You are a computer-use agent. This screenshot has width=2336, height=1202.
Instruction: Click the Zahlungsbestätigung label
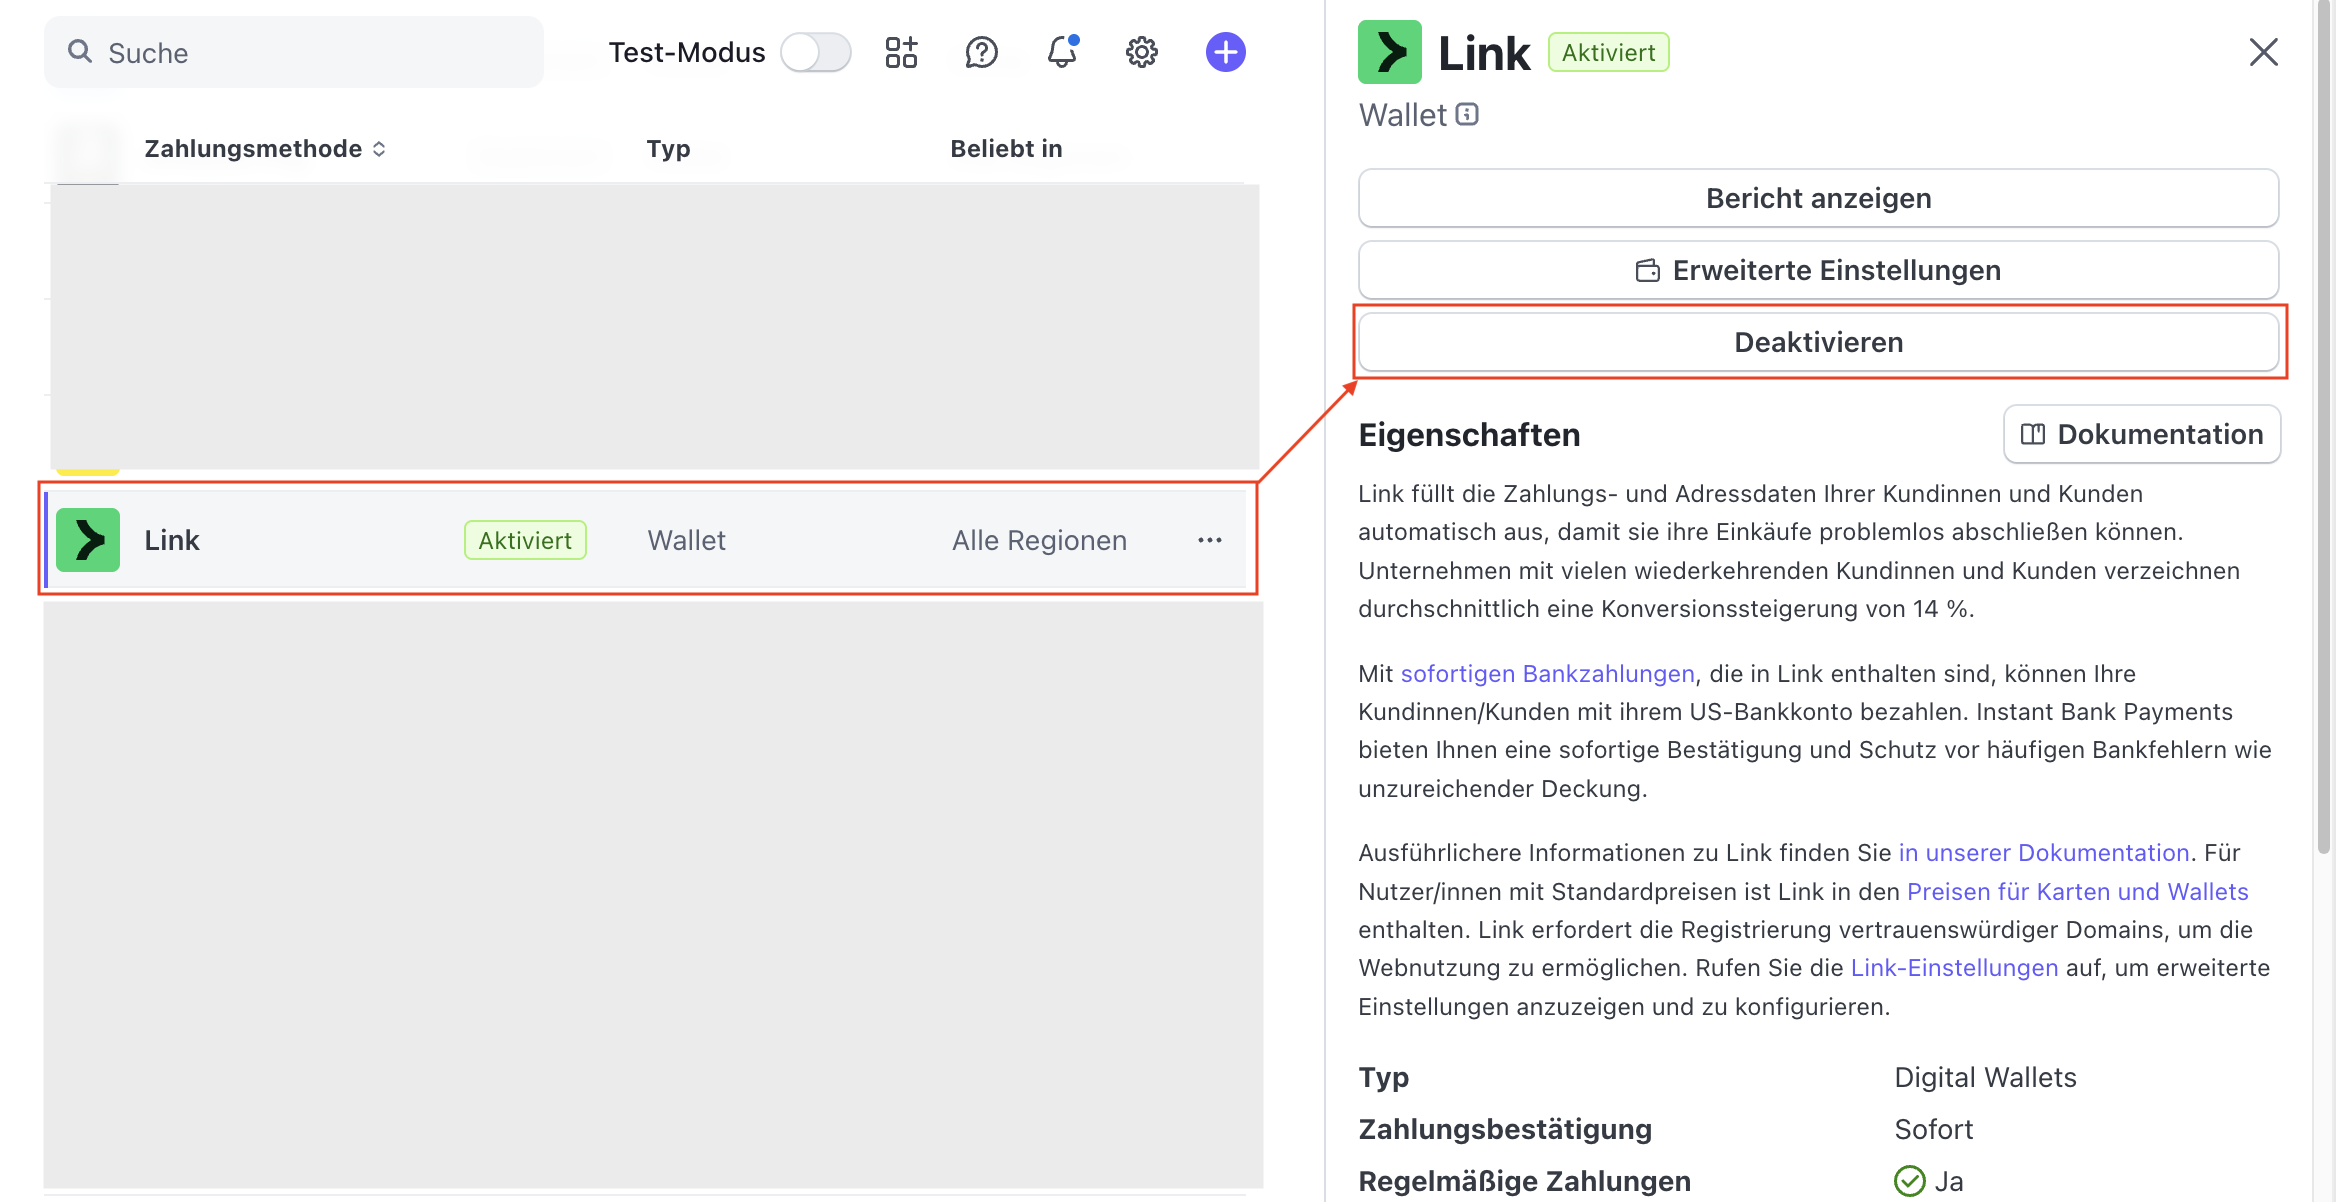tap(1505, 1129)
